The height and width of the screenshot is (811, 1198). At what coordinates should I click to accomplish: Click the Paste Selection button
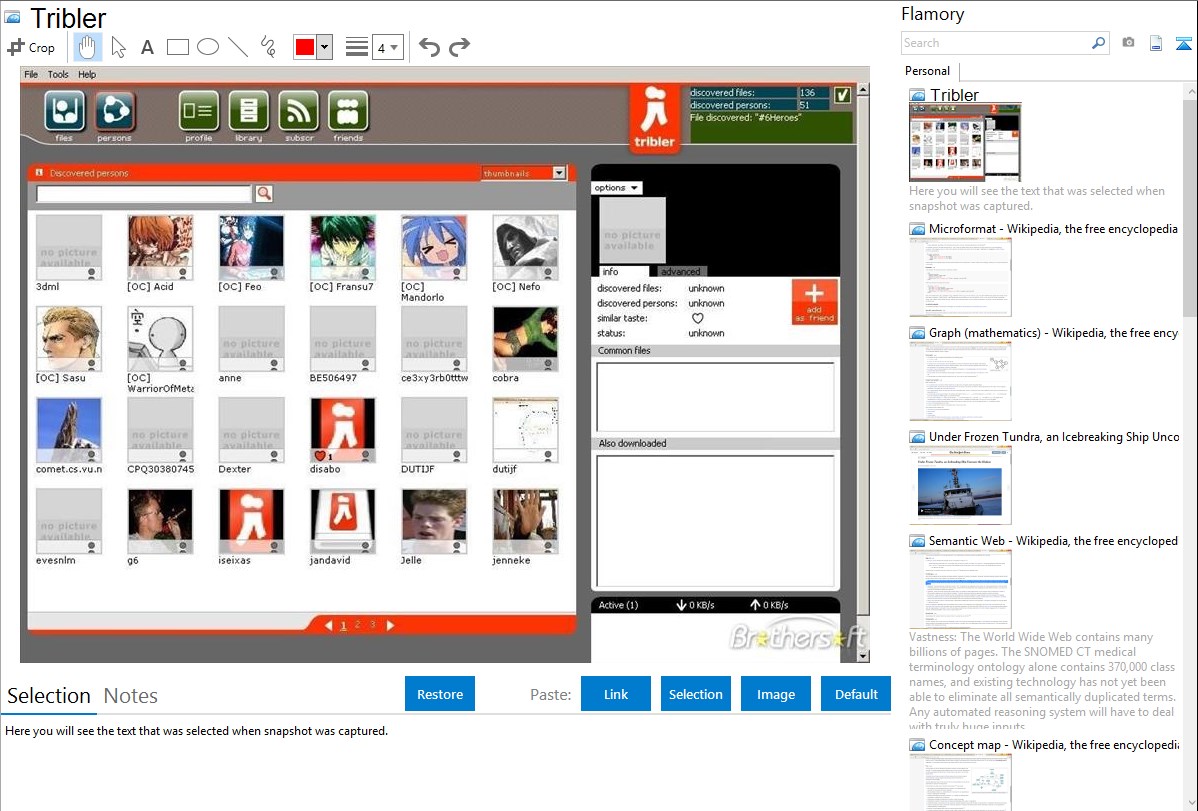click(x=695, y=694)
